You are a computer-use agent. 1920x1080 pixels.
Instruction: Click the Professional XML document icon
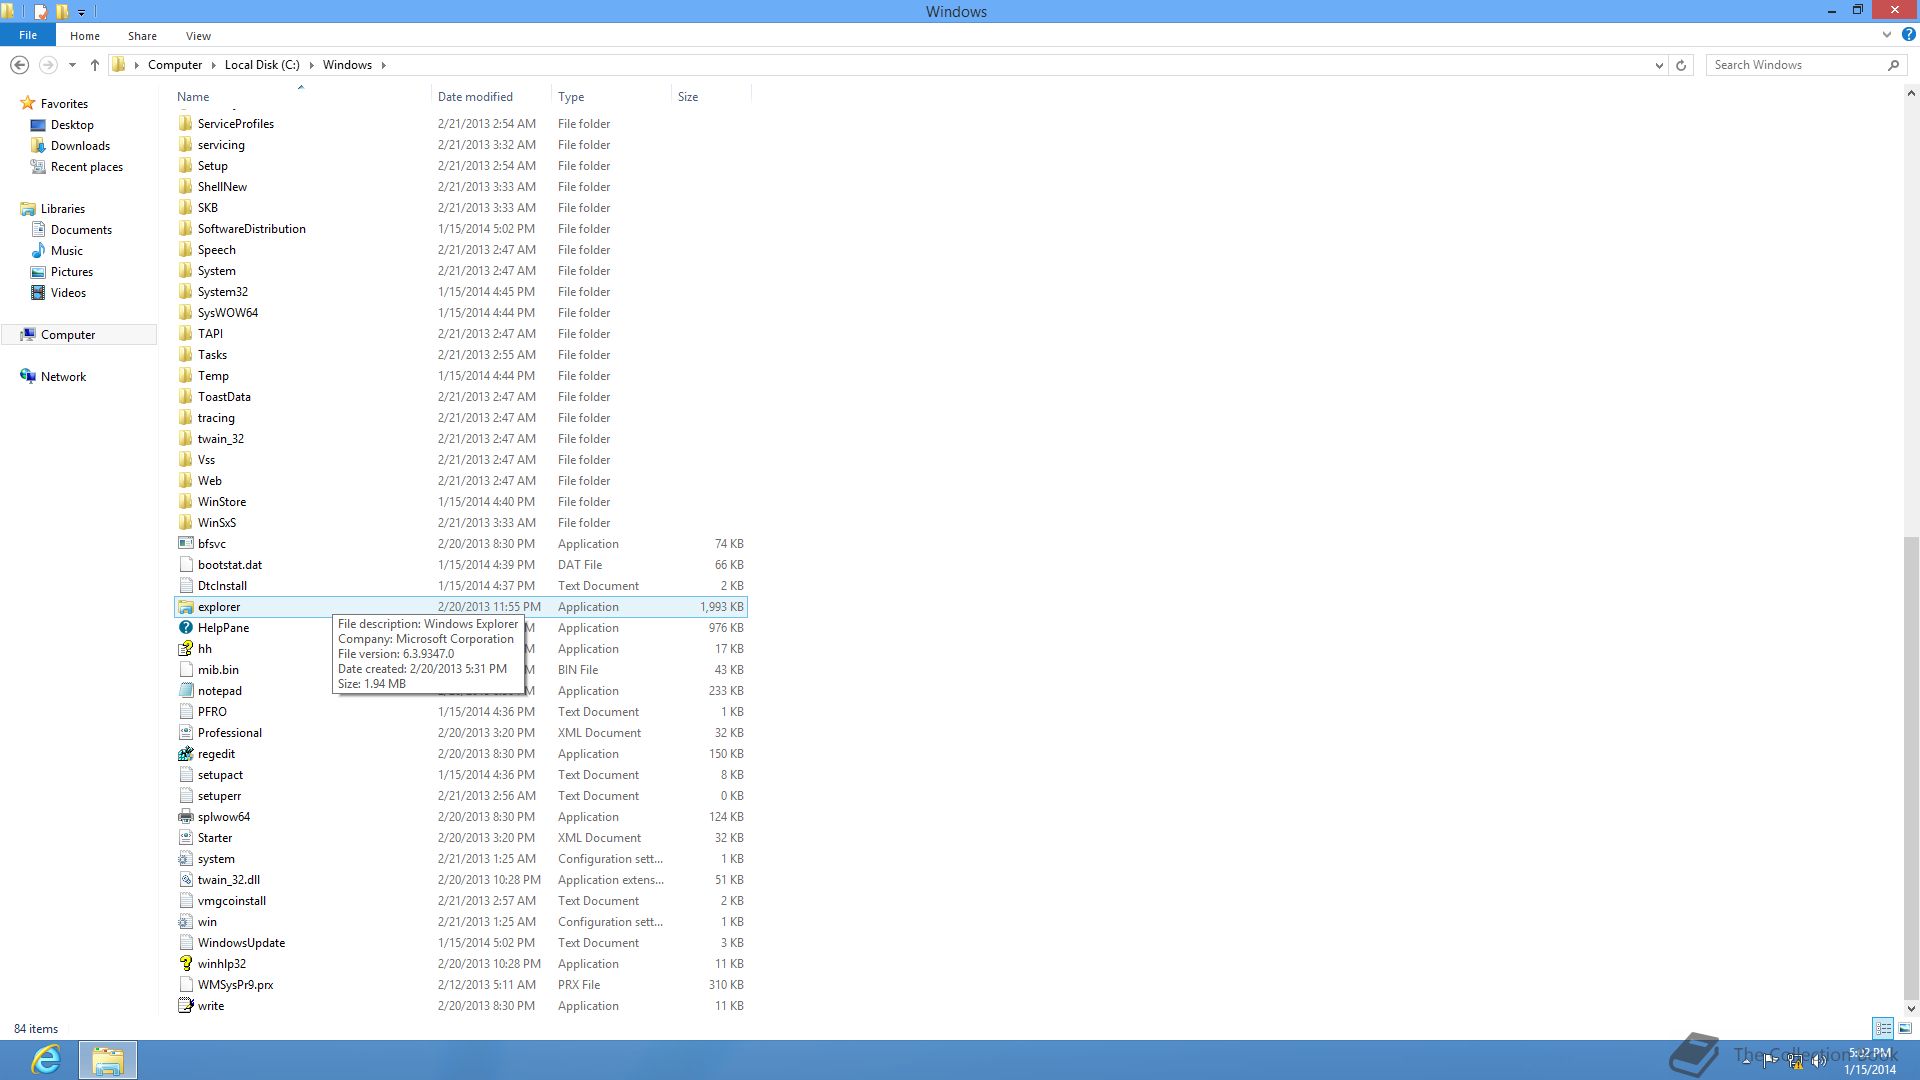(186, 733)
